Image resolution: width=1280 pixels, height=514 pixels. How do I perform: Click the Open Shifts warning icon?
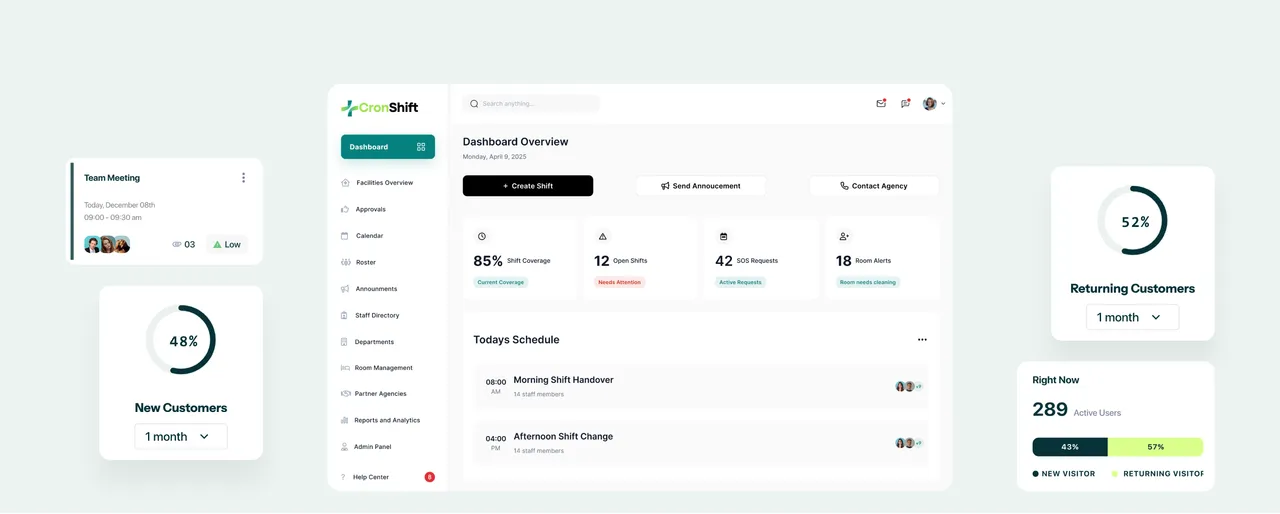[602, 237]
